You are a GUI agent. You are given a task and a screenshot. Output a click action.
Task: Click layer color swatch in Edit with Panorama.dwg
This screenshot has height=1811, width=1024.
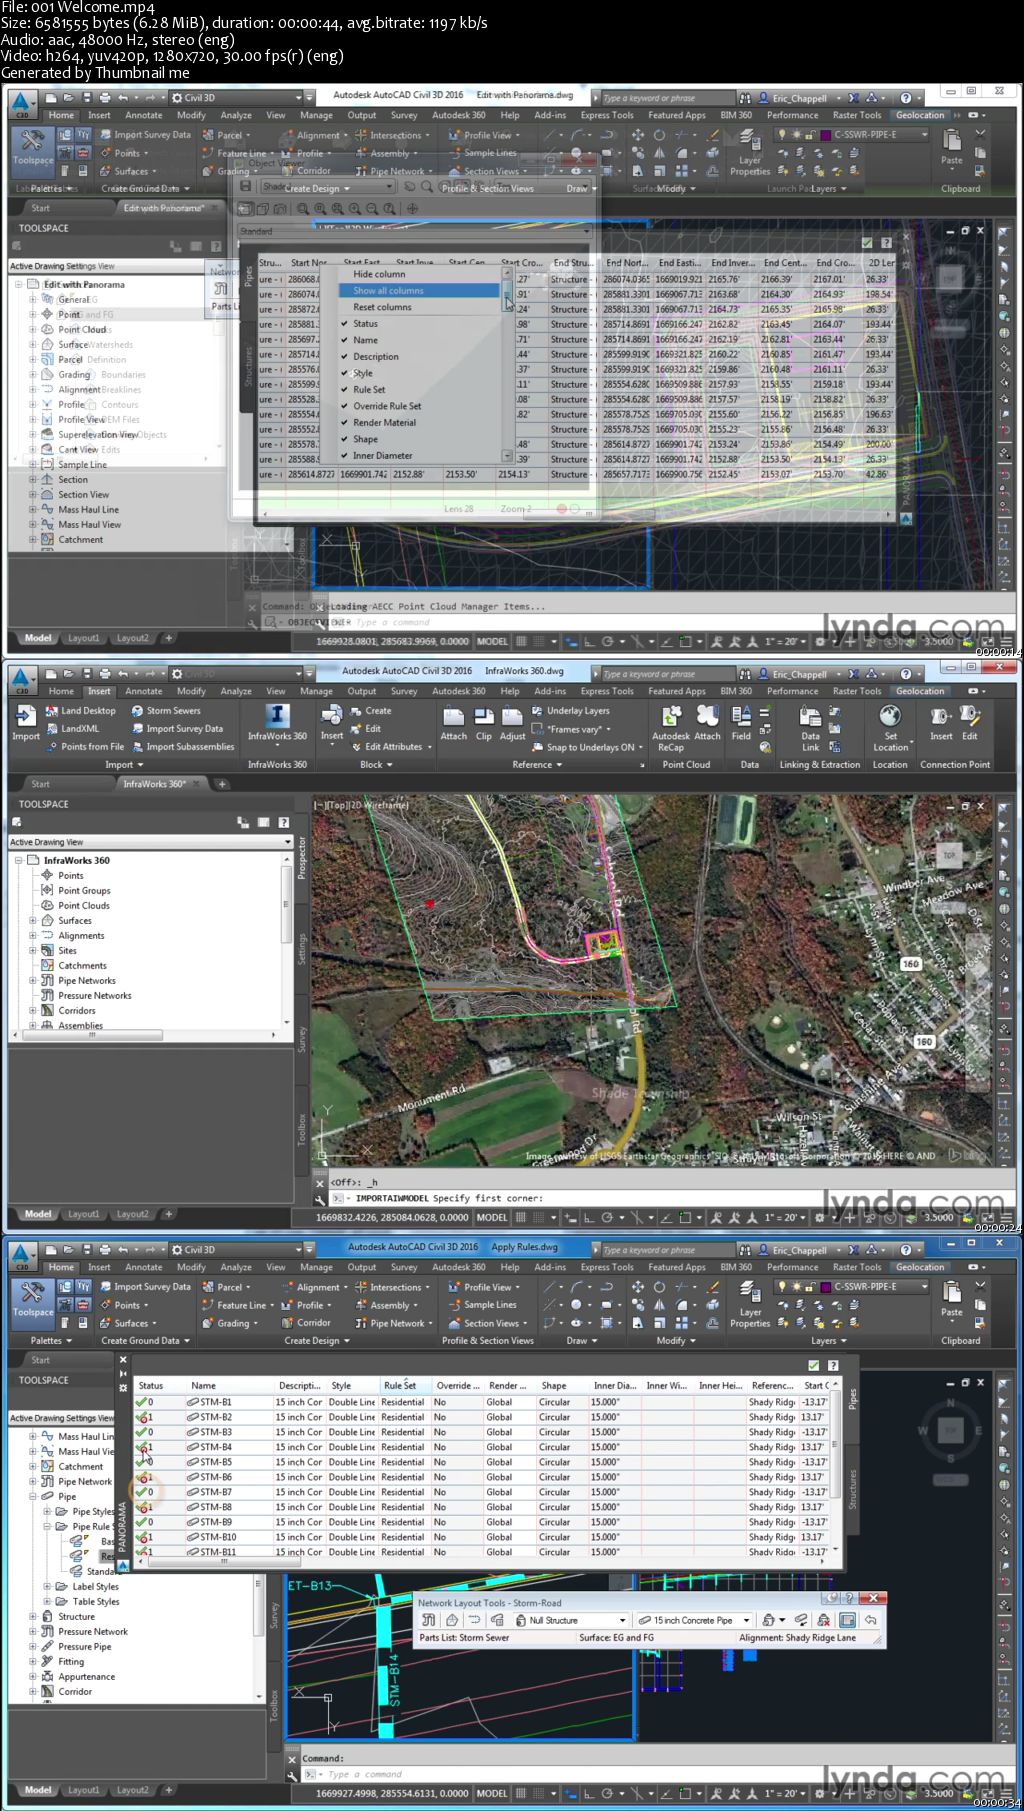pyautogui.click(x=826, y=135)
